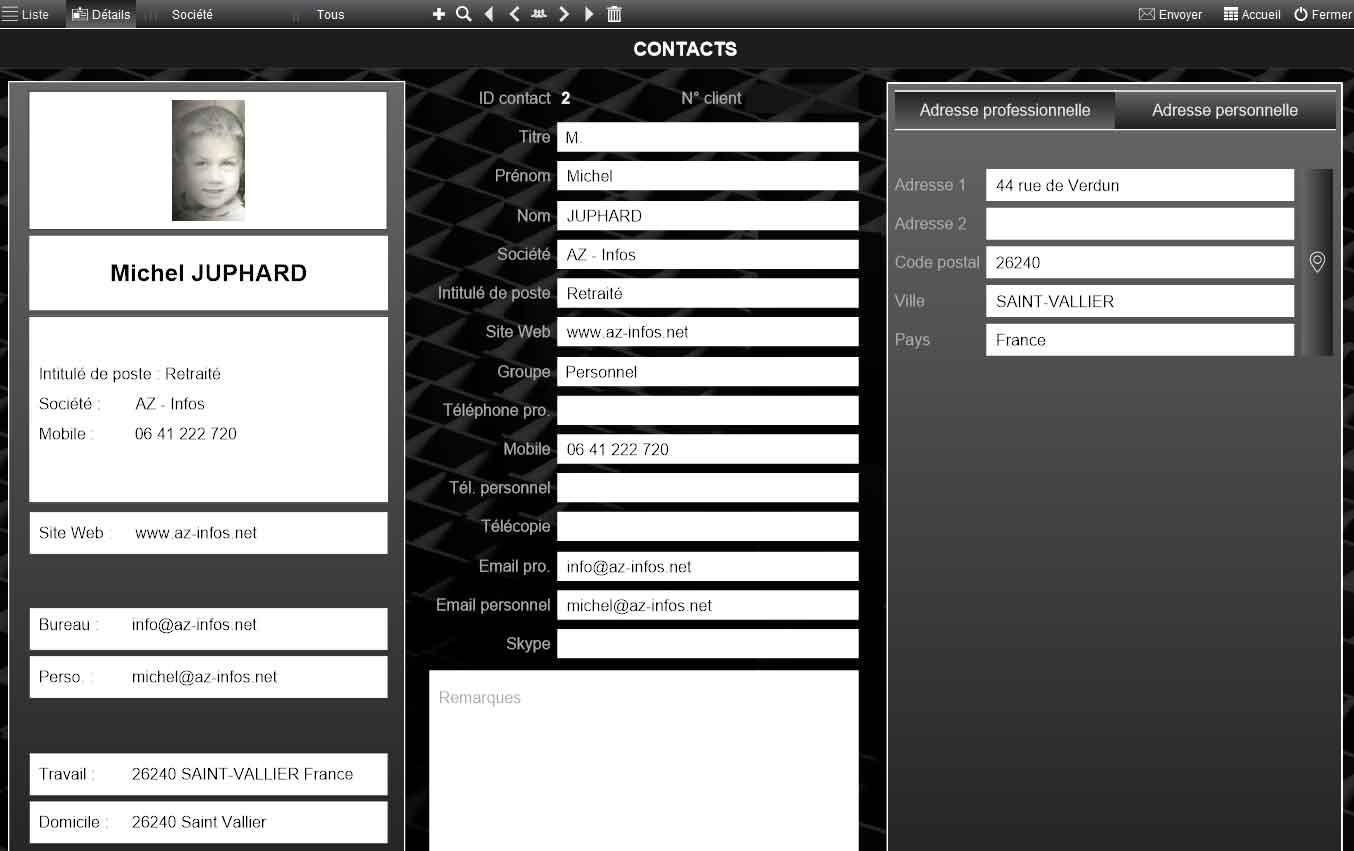
Task: Jump to last record with solid right arrow
Action: click(x=589, y=14)
